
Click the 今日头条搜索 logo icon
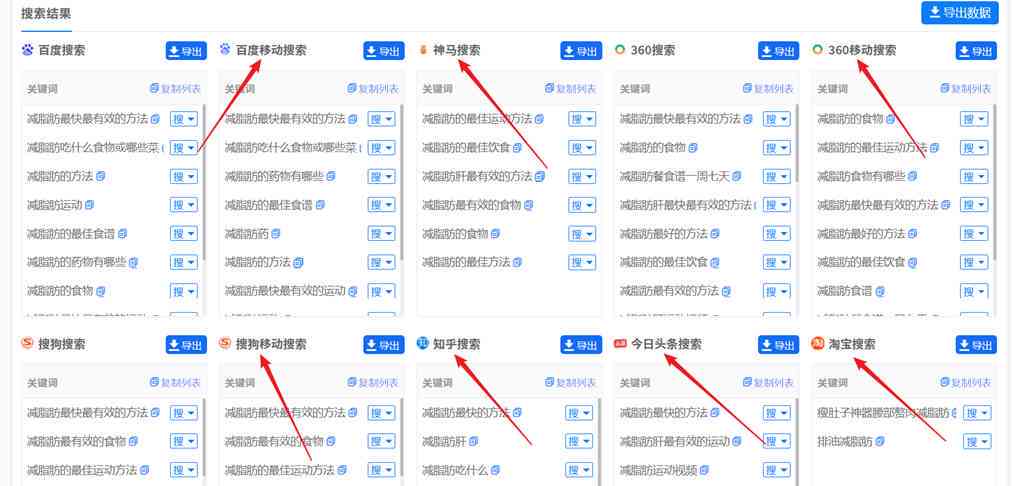(x=620, y=343)
